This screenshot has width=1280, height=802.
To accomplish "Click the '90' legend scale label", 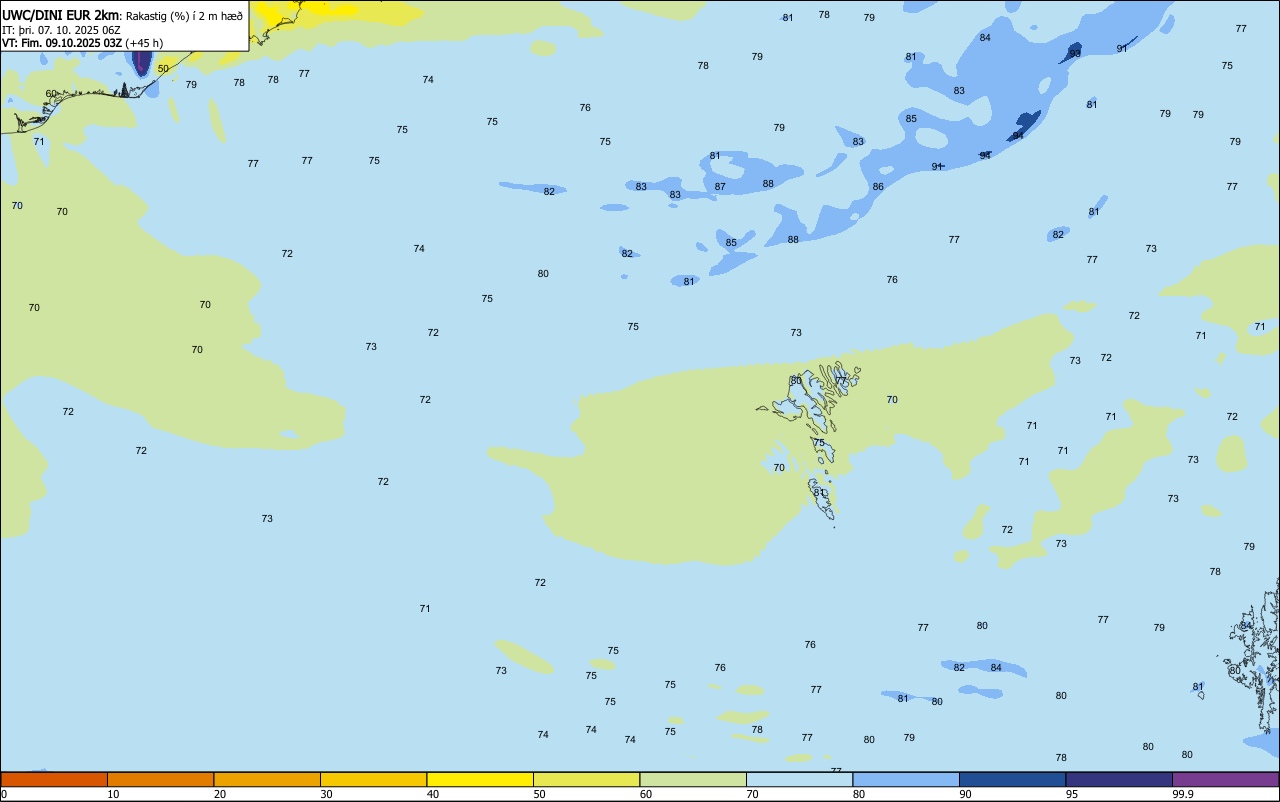I will point(966,794).
